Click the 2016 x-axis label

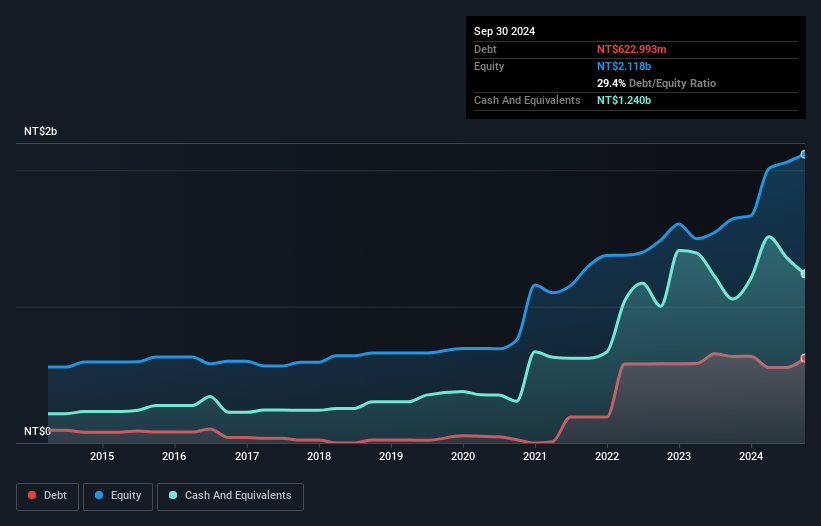point(174,456)
